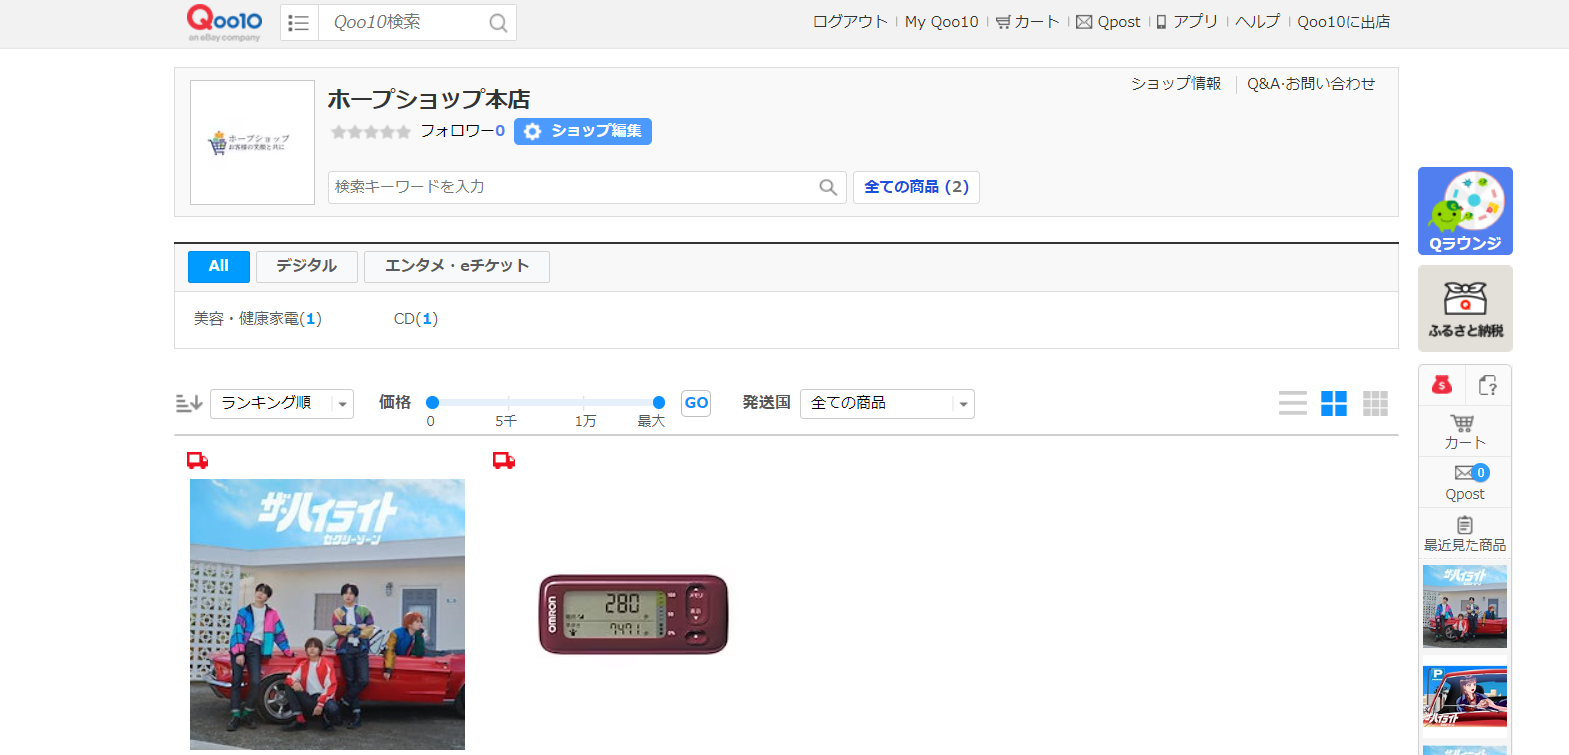Viewport: 1569px width, 755px height.
Task: Open the ふるさと納税 banner icon
Action: pos(1465,308)
